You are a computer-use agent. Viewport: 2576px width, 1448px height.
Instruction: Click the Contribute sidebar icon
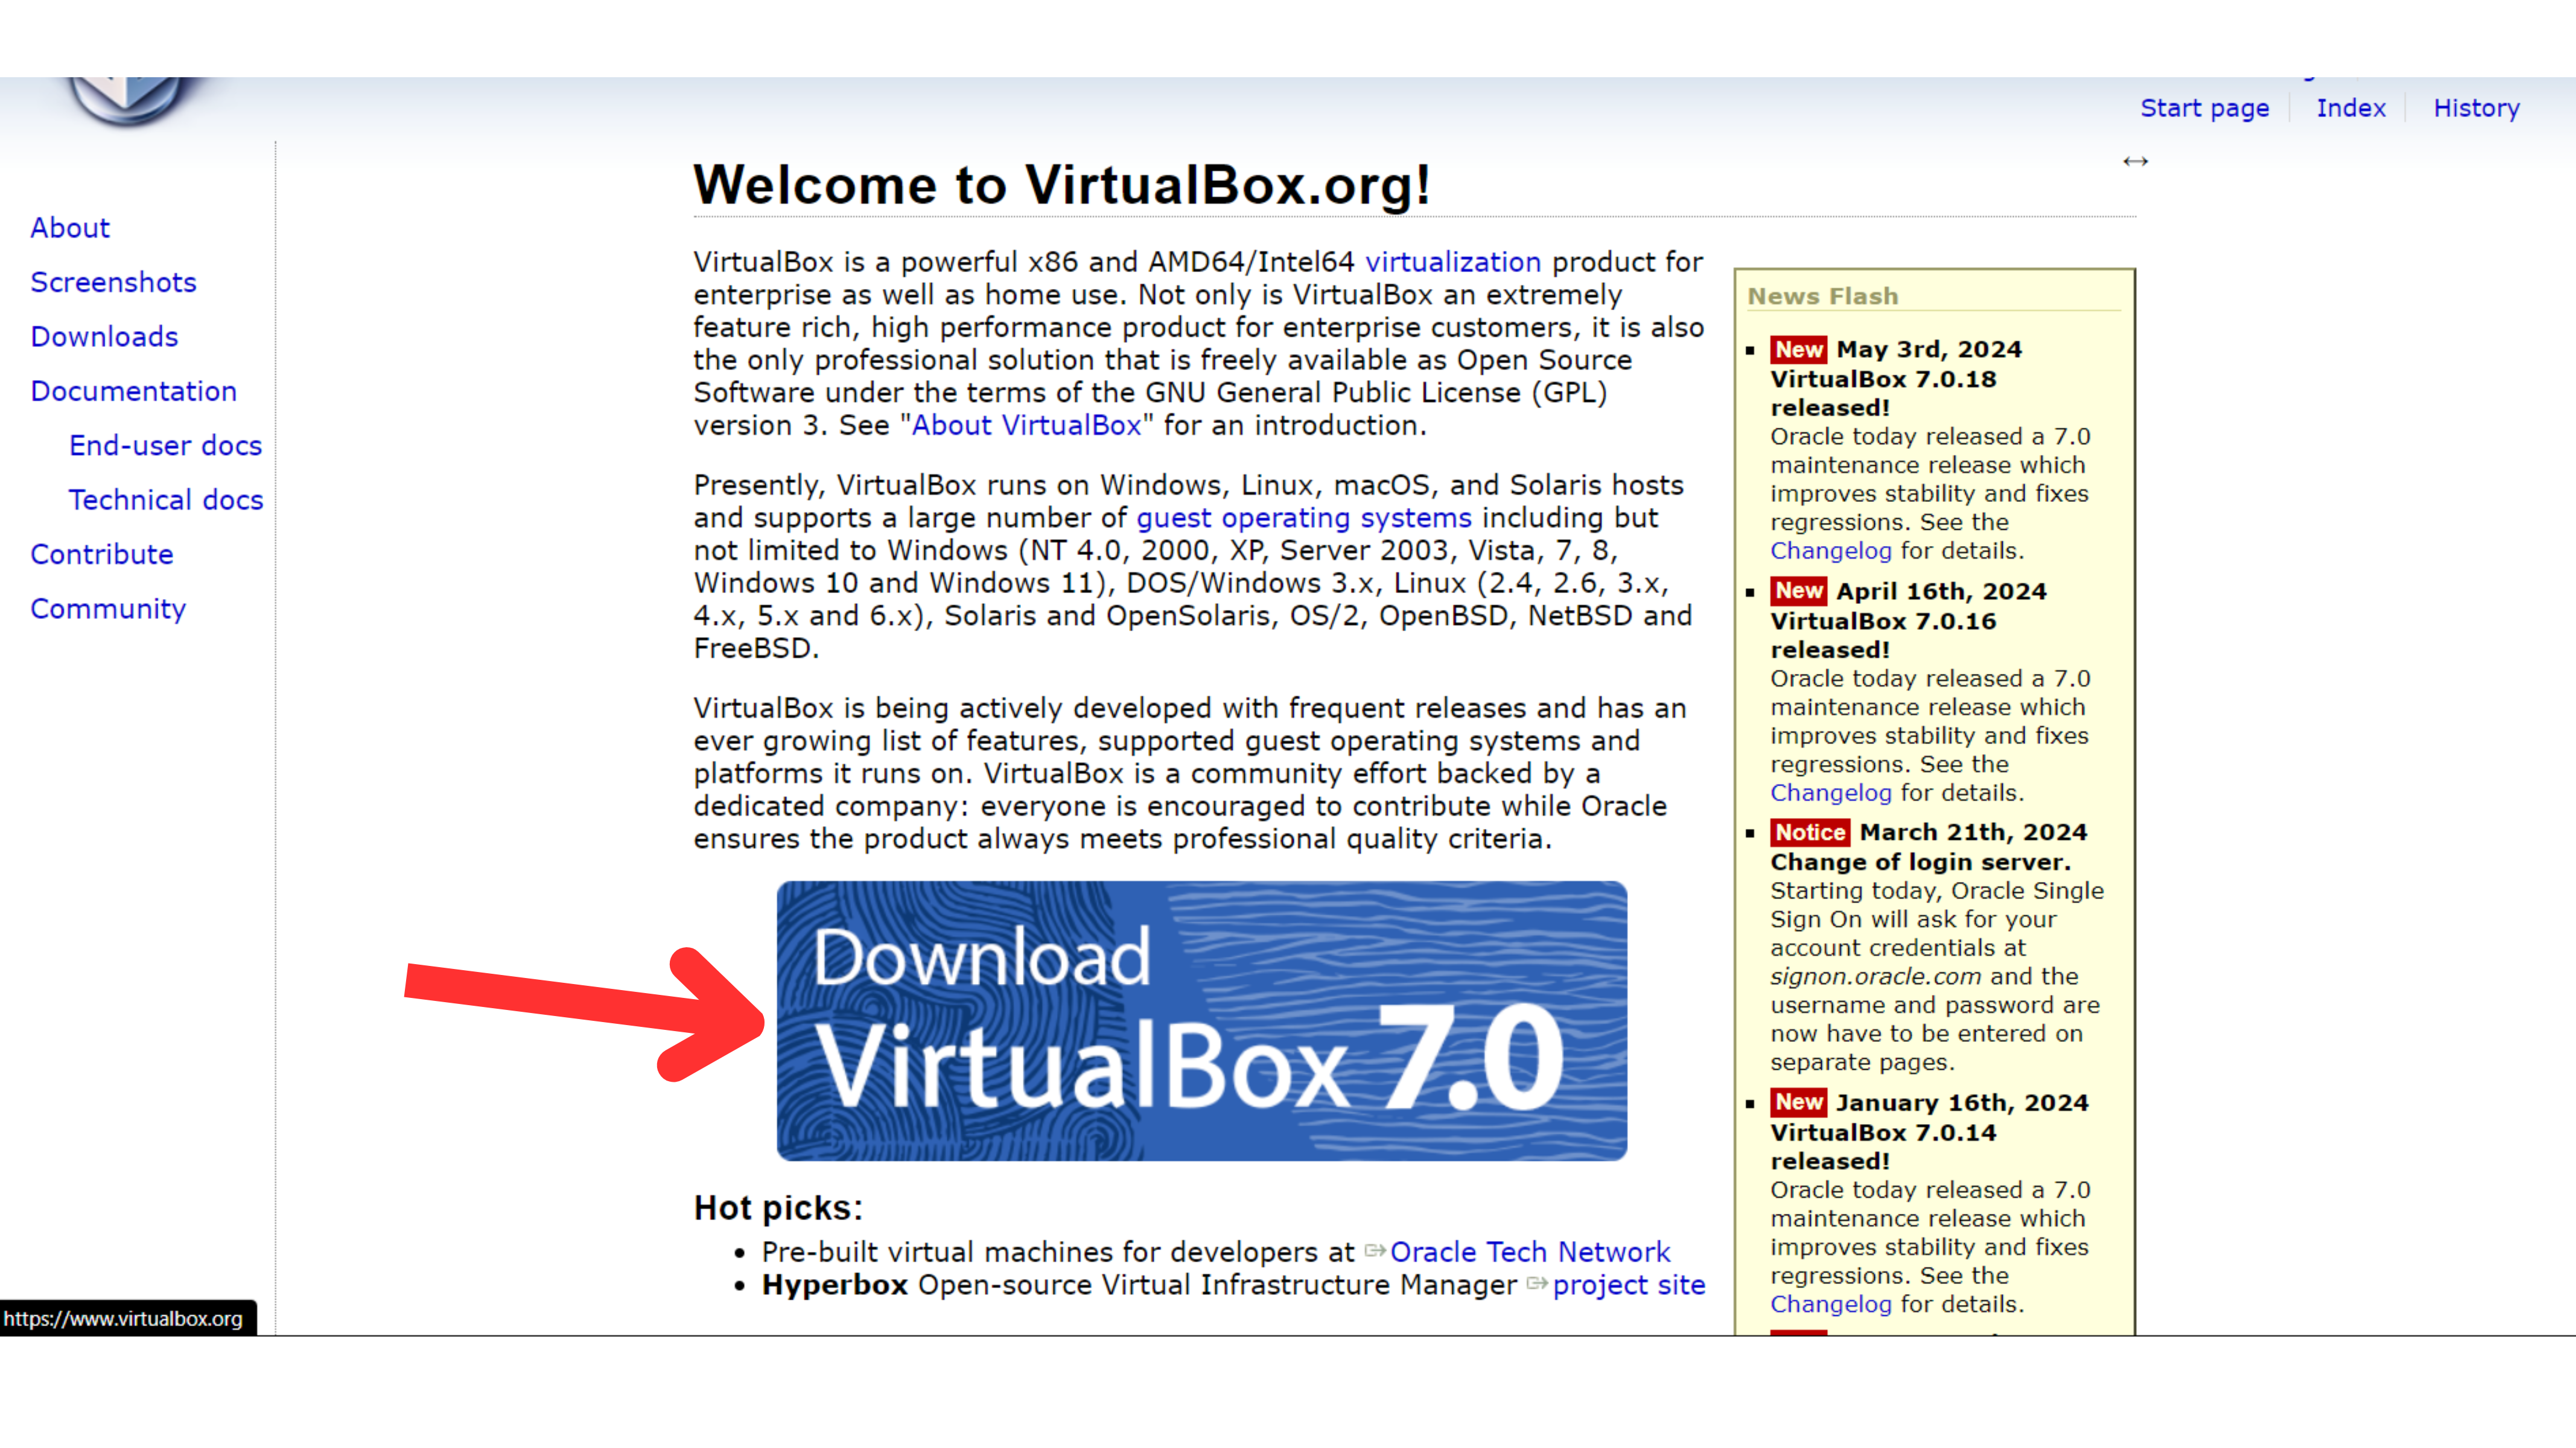tap(101, 553)
